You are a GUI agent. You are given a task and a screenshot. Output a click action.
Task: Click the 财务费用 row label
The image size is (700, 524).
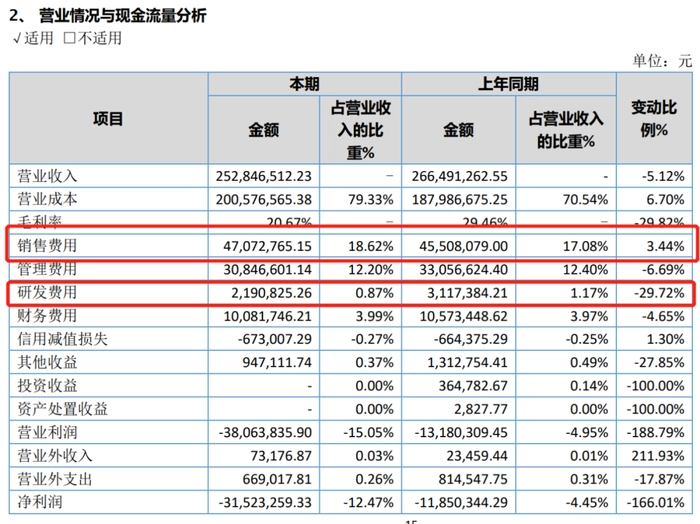(47, 315)
